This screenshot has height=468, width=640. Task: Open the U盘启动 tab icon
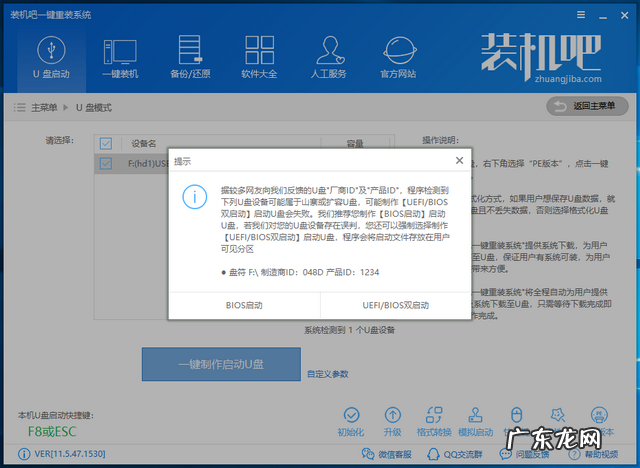tap(51, 49)
